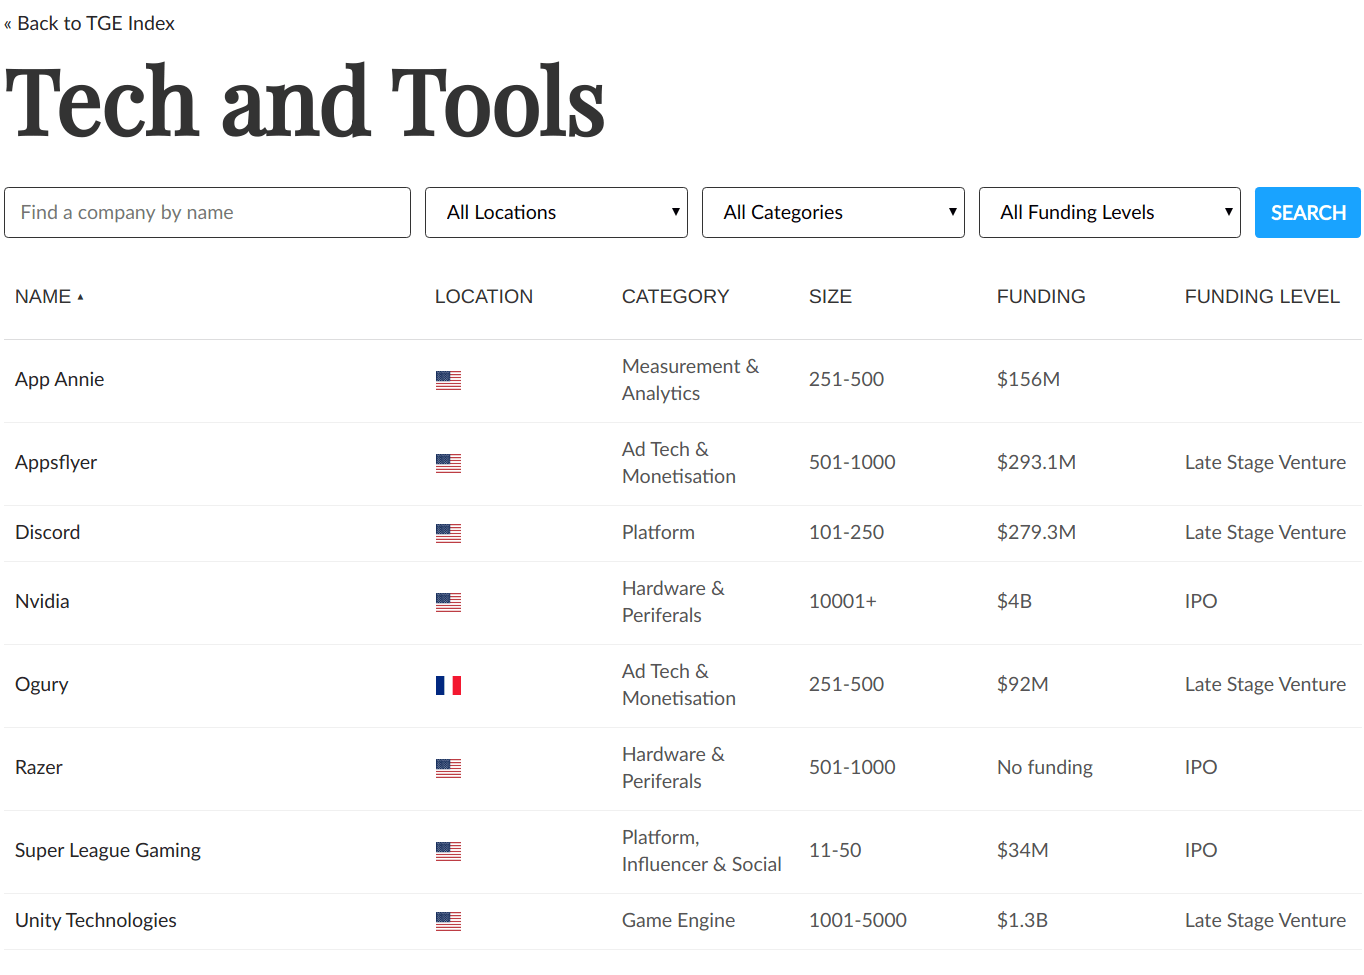Sort table by SIZE column header
The height and width of the screenshot is (975, 1364).
click(x=830, y=297)
